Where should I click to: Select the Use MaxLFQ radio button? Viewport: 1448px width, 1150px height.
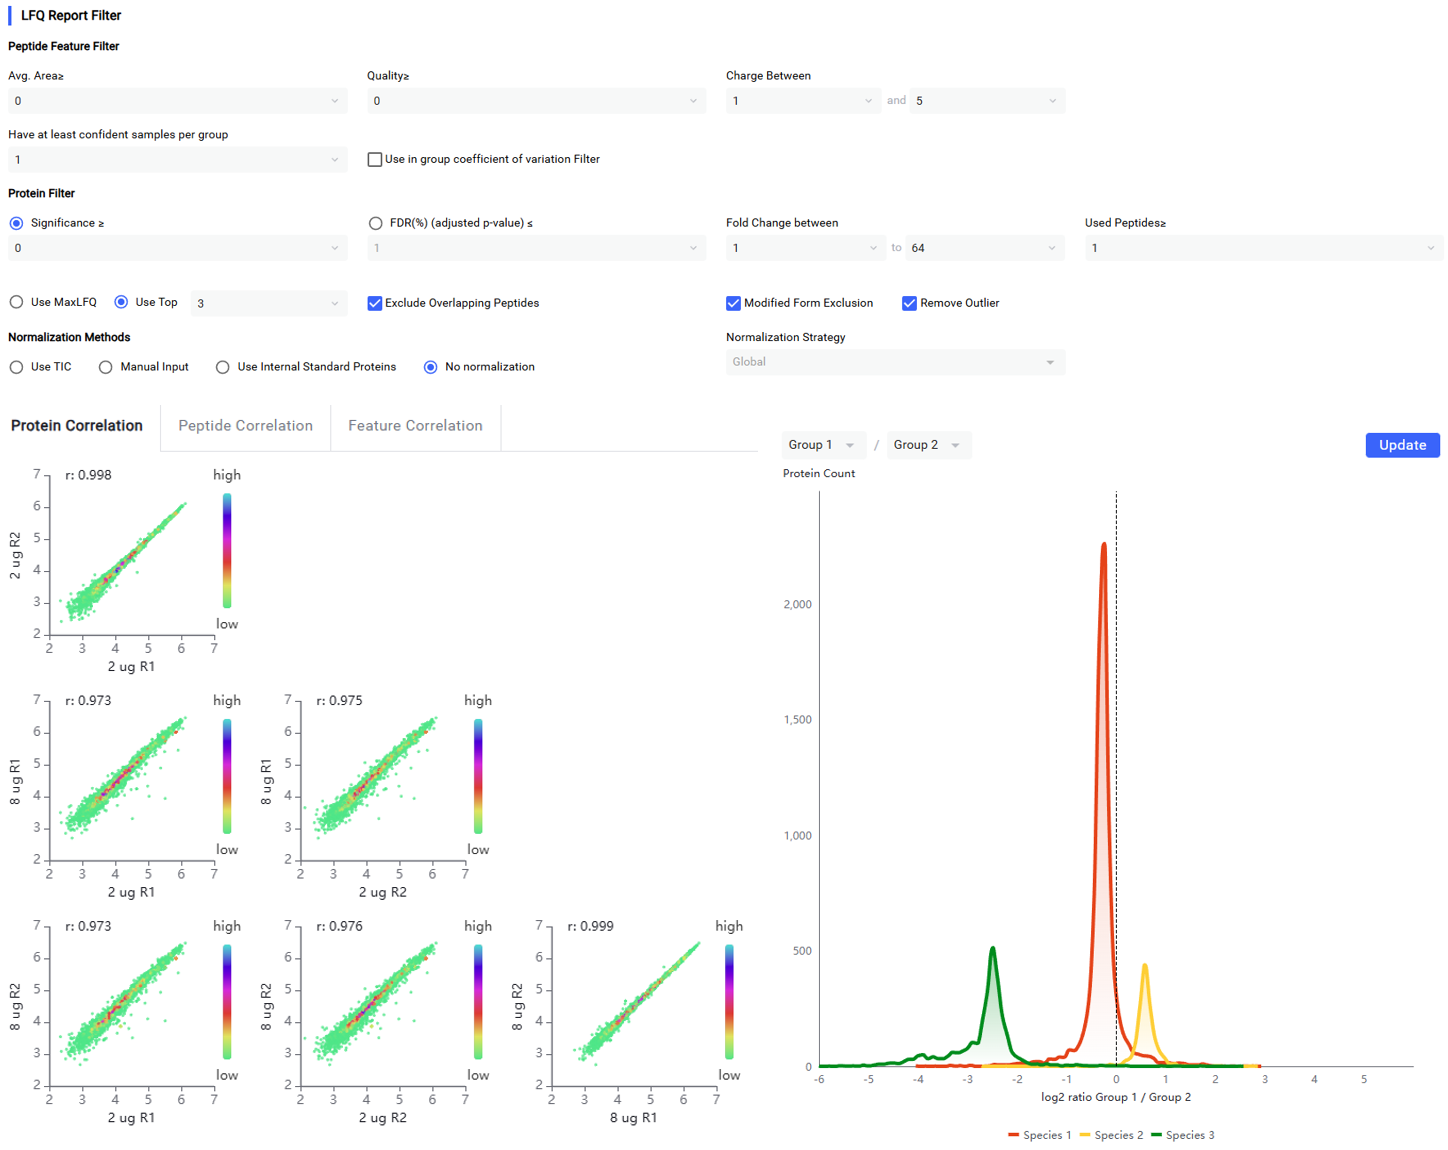[x=16, y=302]
